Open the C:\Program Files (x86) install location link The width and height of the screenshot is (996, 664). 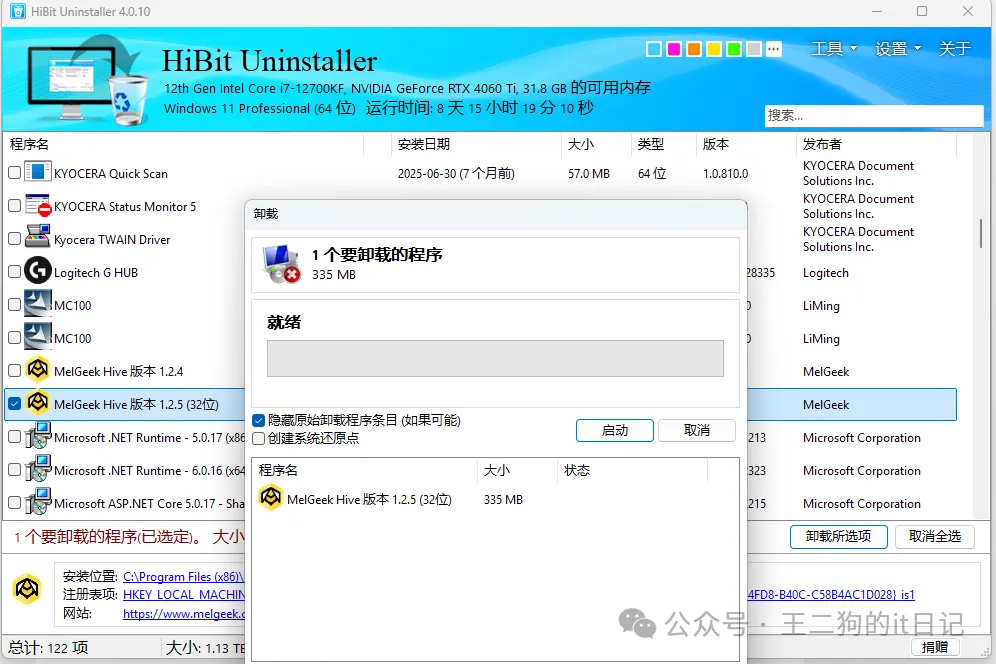coord(184,576)
